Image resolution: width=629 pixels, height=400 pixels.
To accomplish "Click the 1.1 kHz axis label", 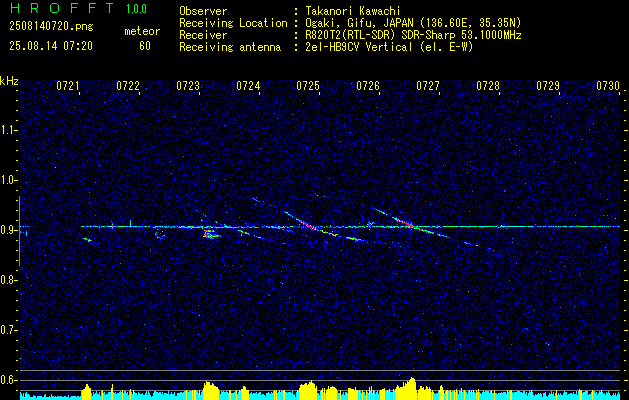I will point(9,130).
